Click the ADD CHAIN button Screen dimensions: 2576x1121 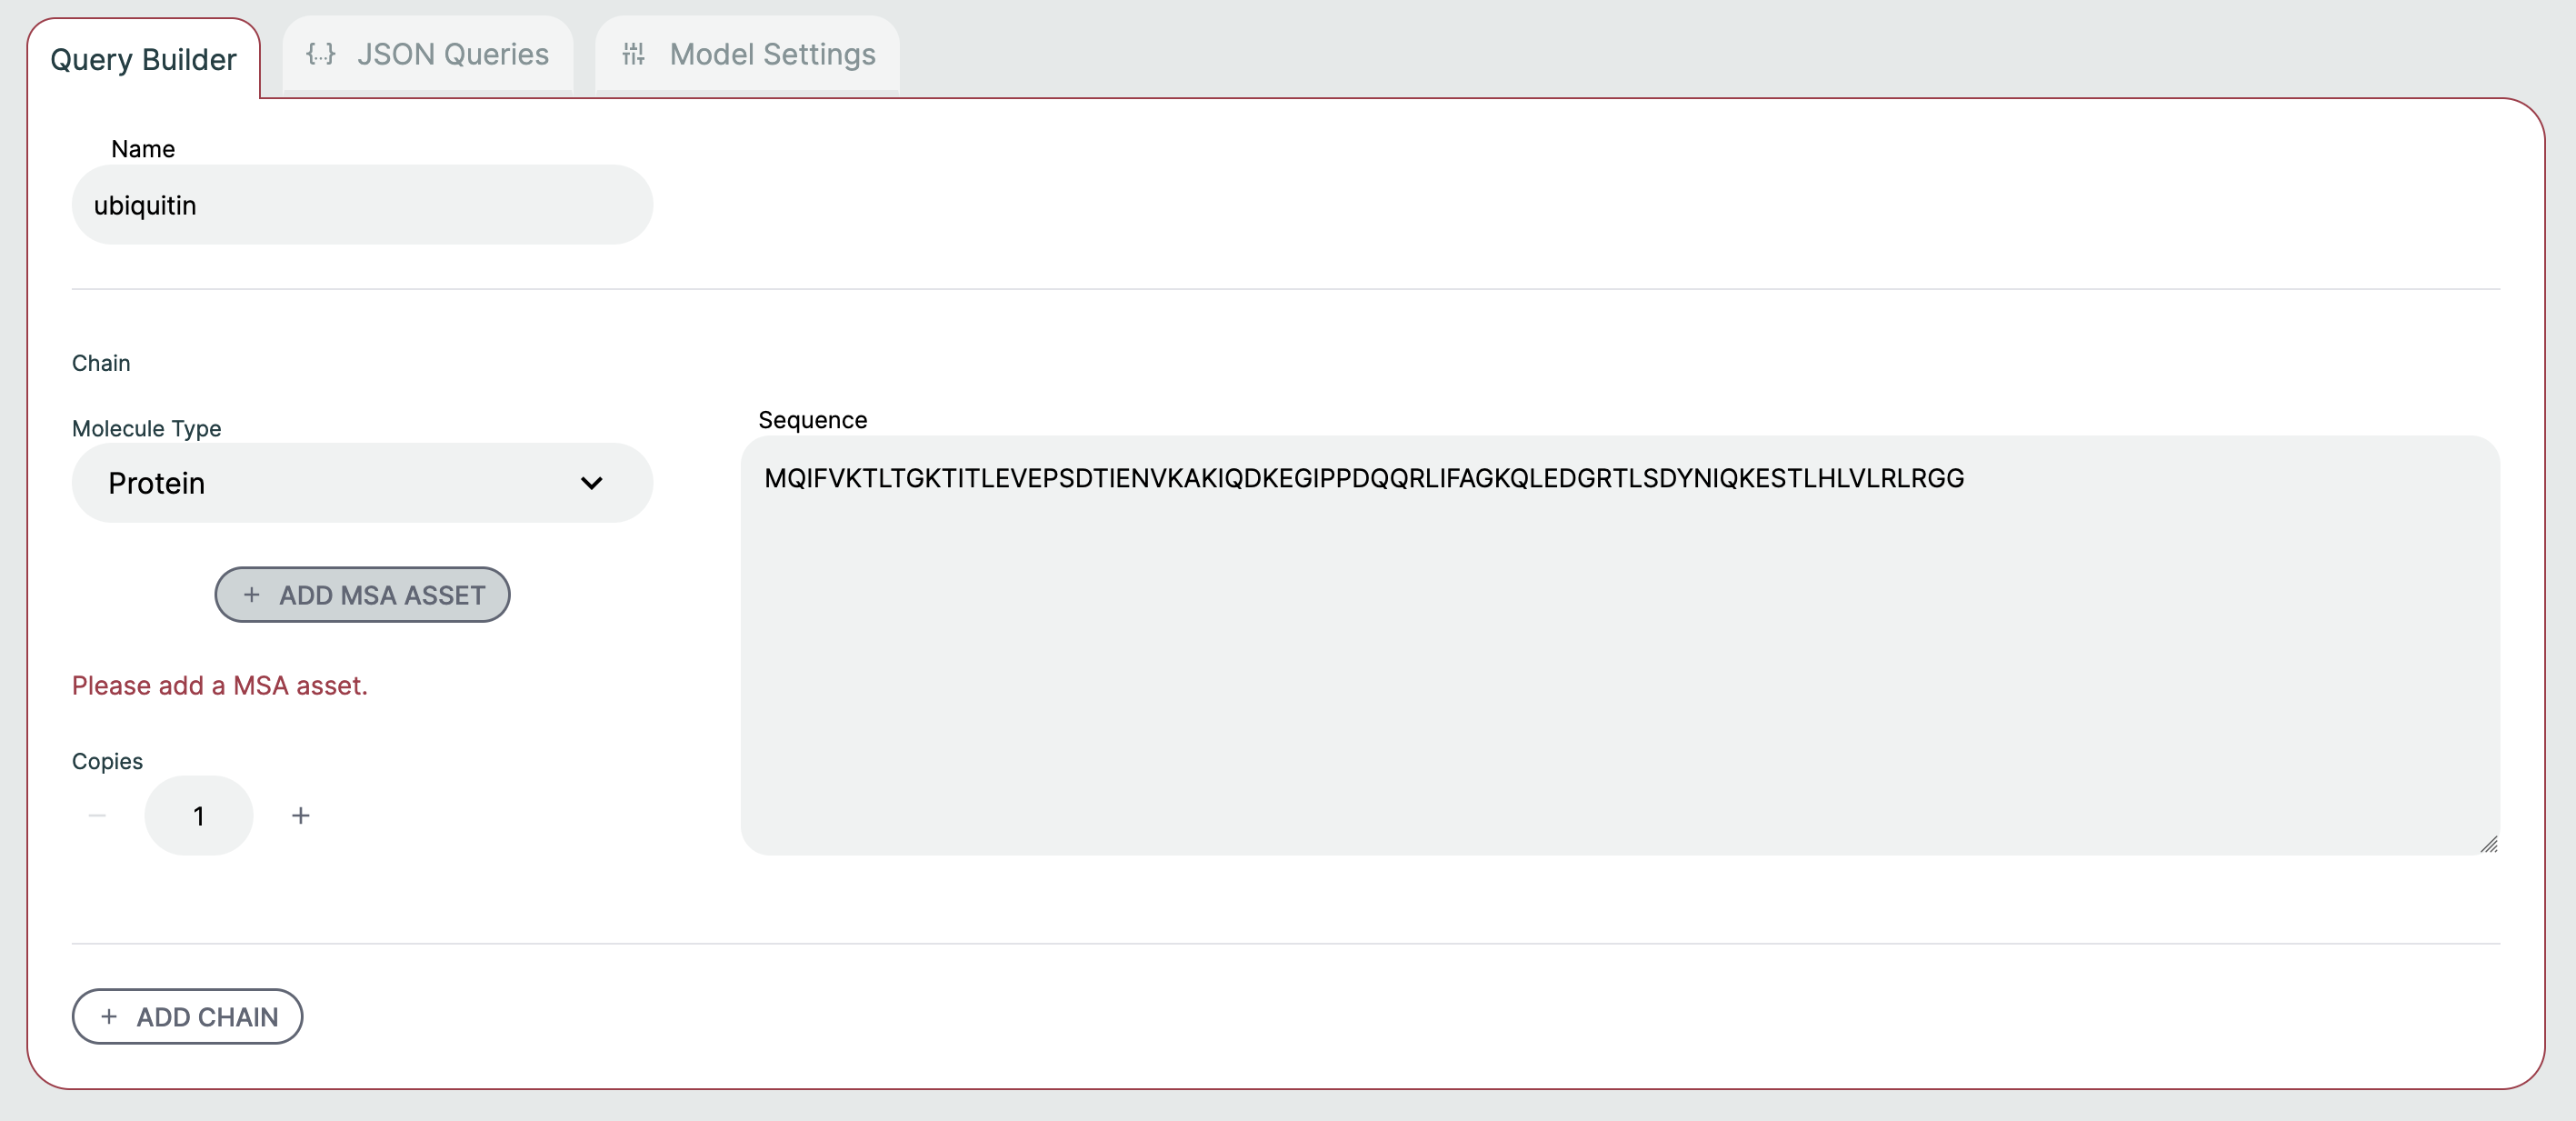pos(187,1017)
